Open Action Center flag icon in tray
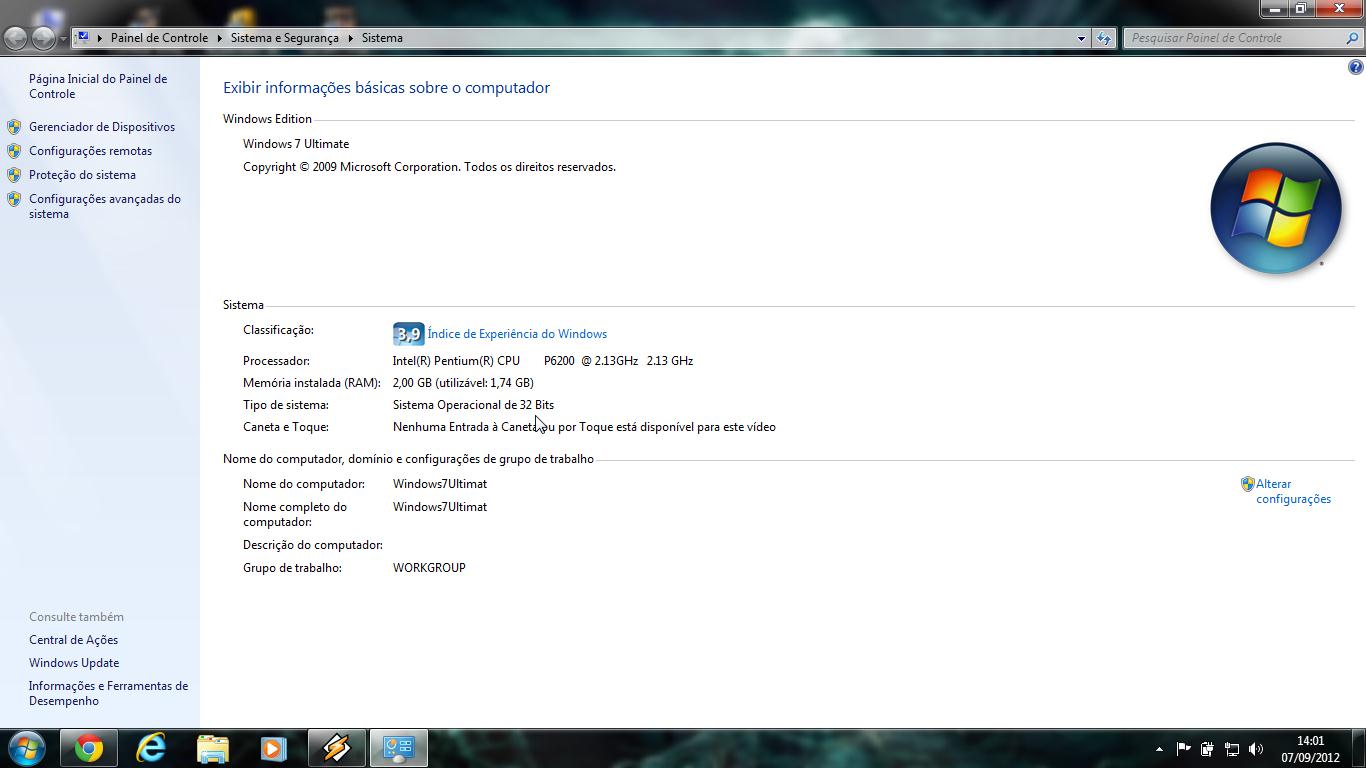This screenshot has height=768, width=1366. (1183, 749)
